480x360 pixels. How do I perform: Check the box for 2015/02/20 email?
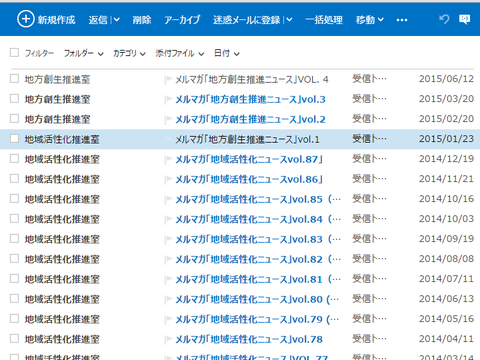click(14, 119)
